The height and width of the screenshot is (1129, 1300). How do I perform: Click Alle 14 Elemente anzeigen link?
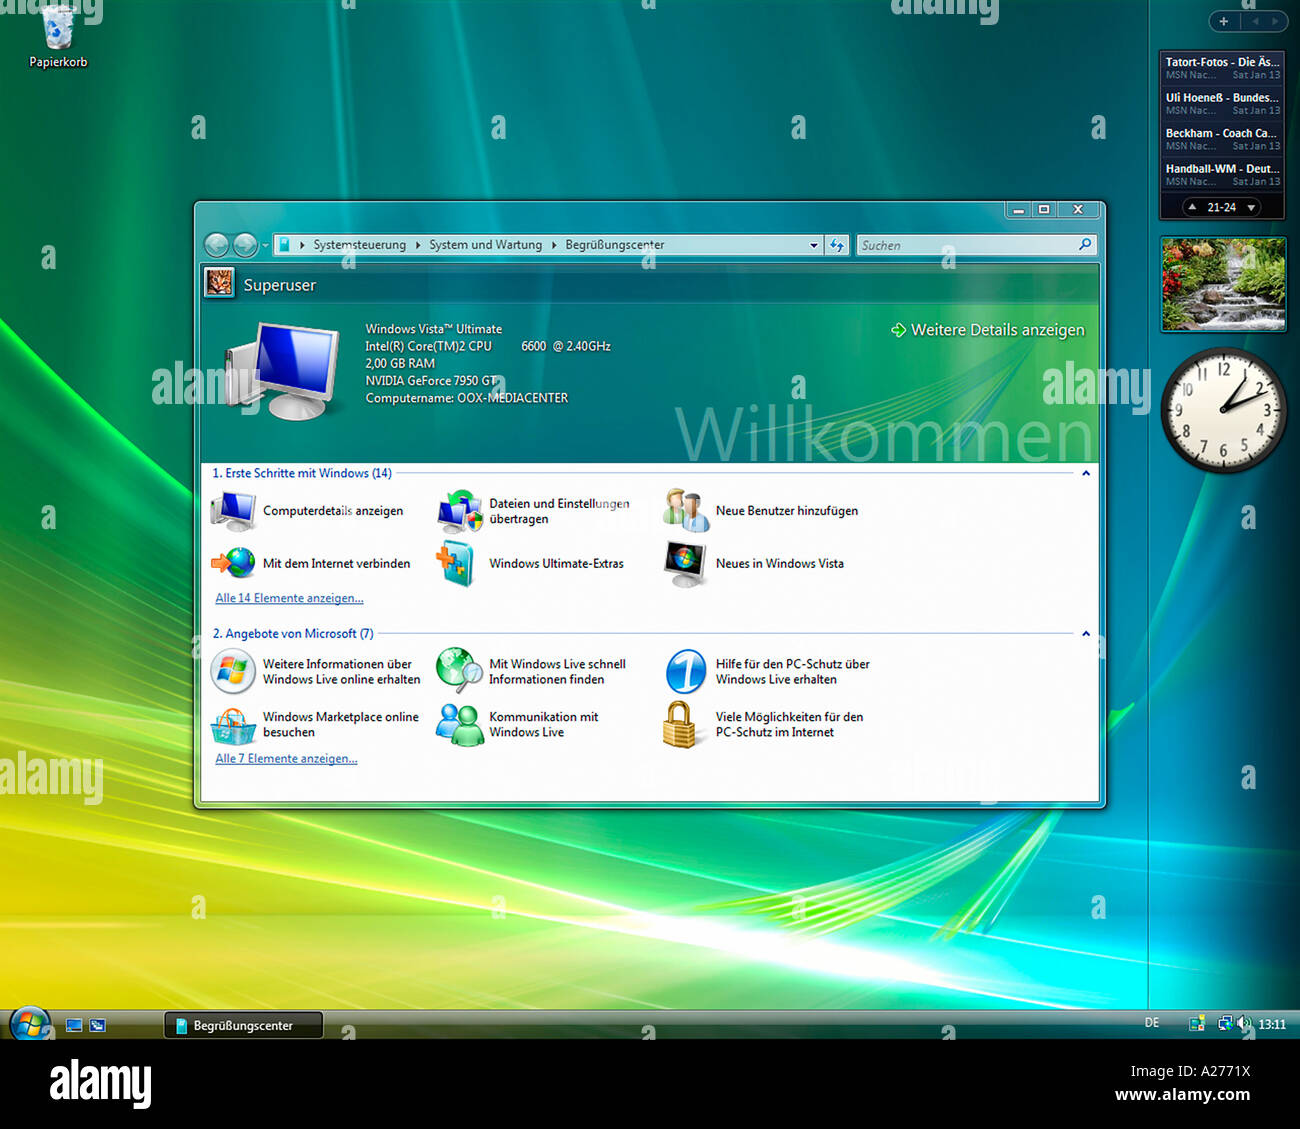click(x=289, y=598)
